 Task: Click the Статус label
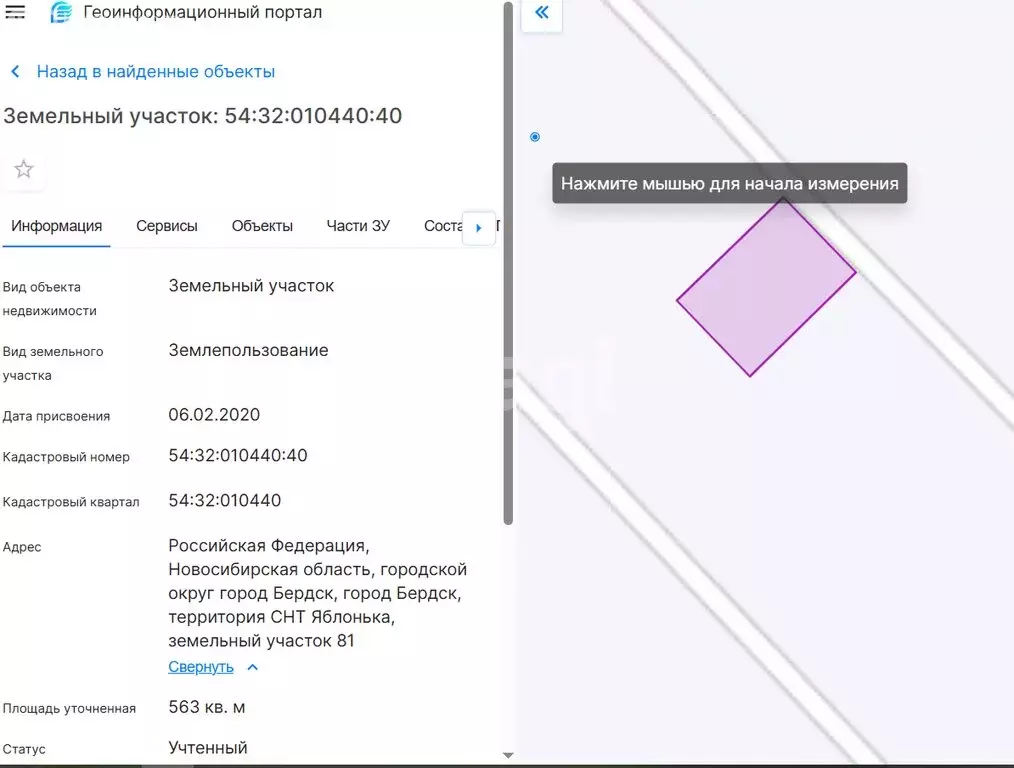[24, 749]
